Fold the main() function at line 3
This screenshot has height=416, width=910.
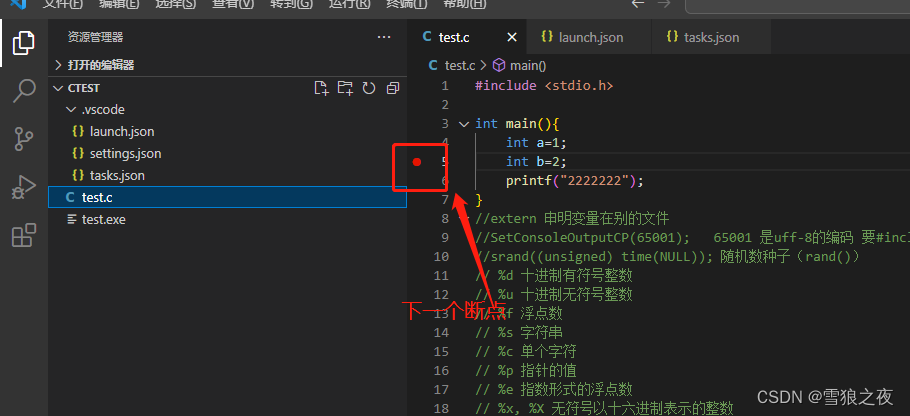pyautogui.click(x=463, y=124)
